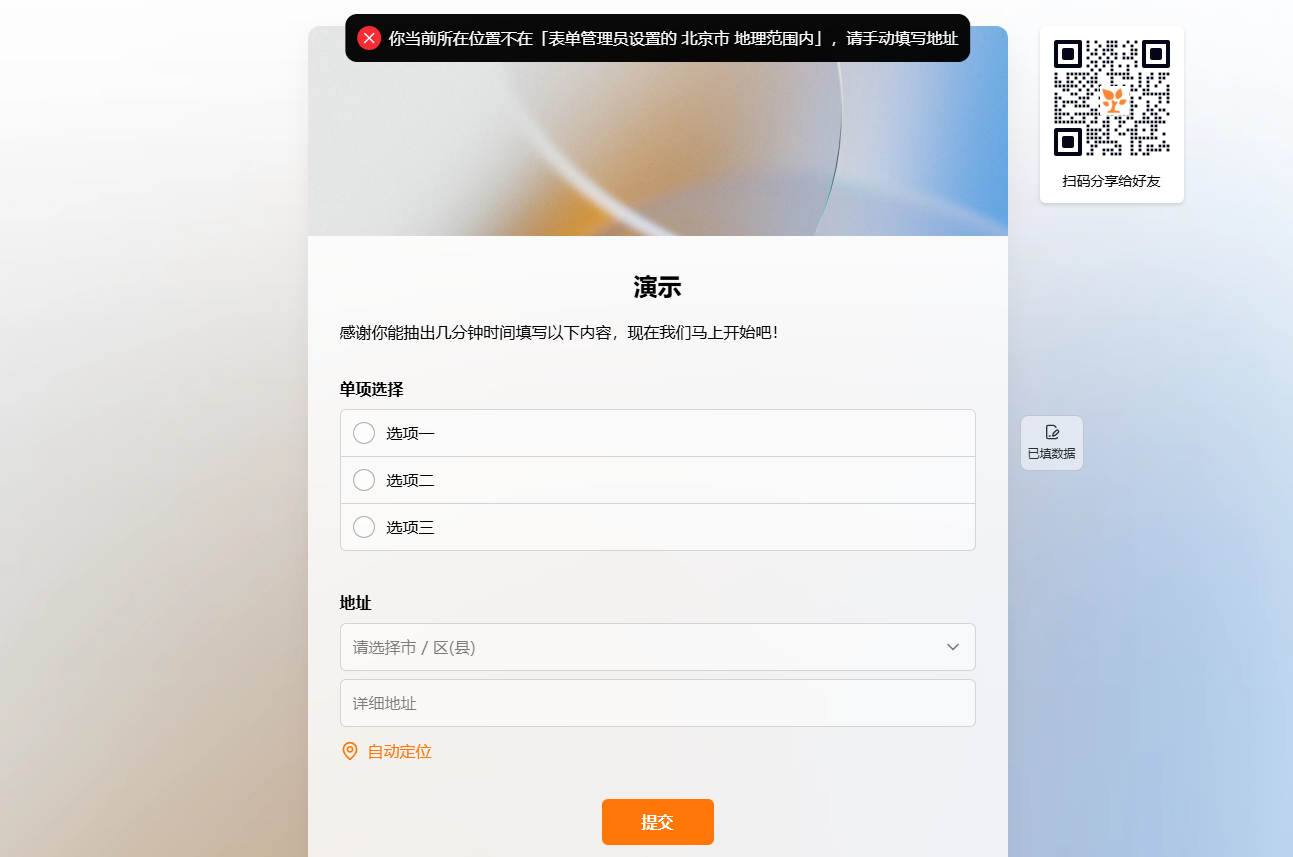Image resolution: width=1293 pixels, height=857 pixels.
Task: Click the form header banner image
Action: [657, 131]
